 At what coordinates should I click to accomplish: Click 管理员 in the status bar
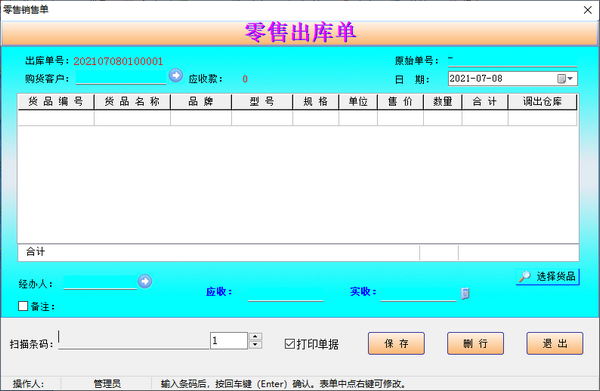tap(107, 383)
